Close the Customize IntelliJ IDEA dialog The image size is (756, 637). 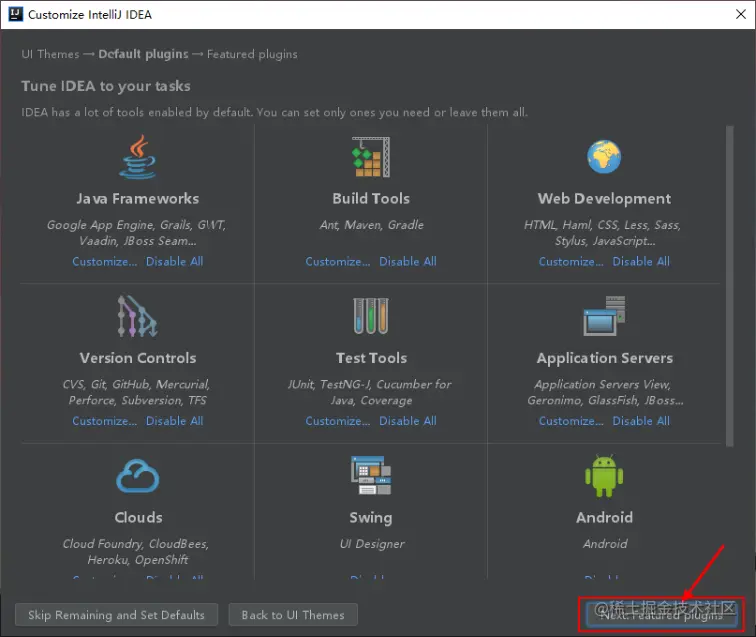pyautogui.click(x=741, y=14)
